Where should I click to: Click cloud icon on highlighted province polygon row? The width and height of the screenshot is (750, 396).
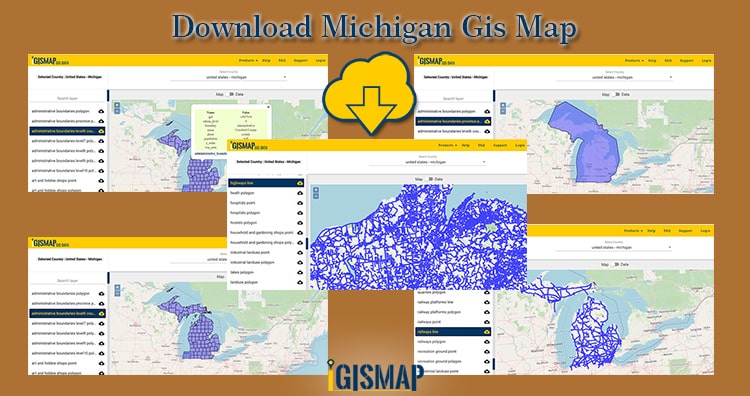[x=487, y=121]
